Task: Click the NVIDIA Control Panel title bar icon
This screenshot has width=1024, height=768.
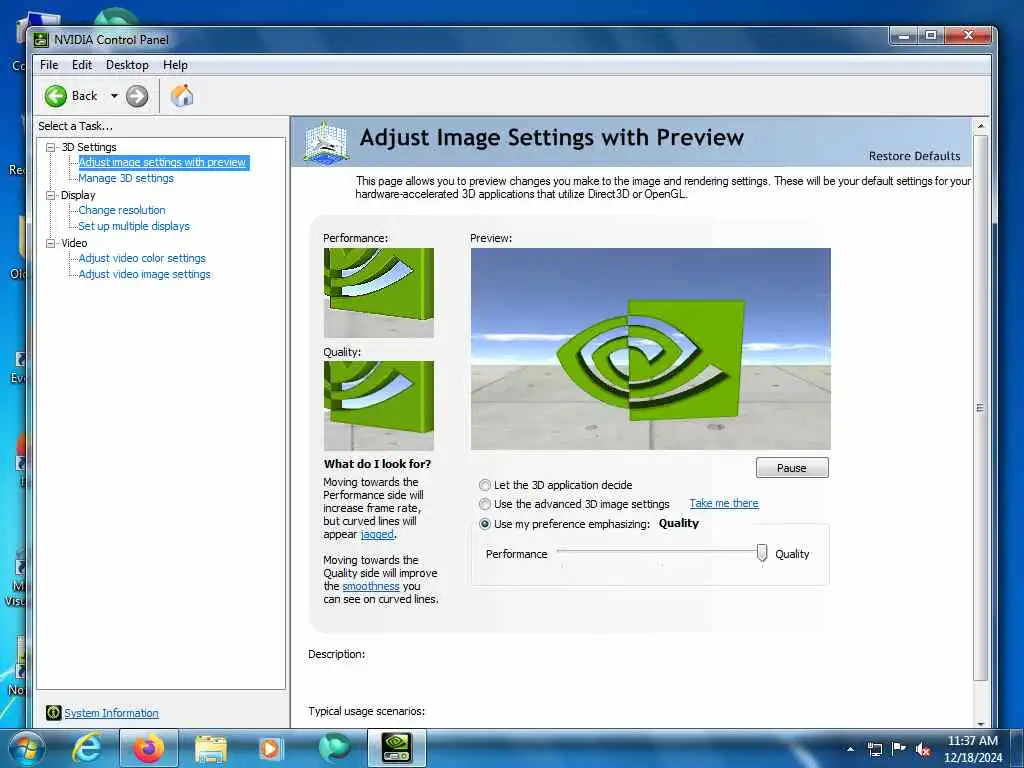Action: pyautogui.click(x=41, y=40)
